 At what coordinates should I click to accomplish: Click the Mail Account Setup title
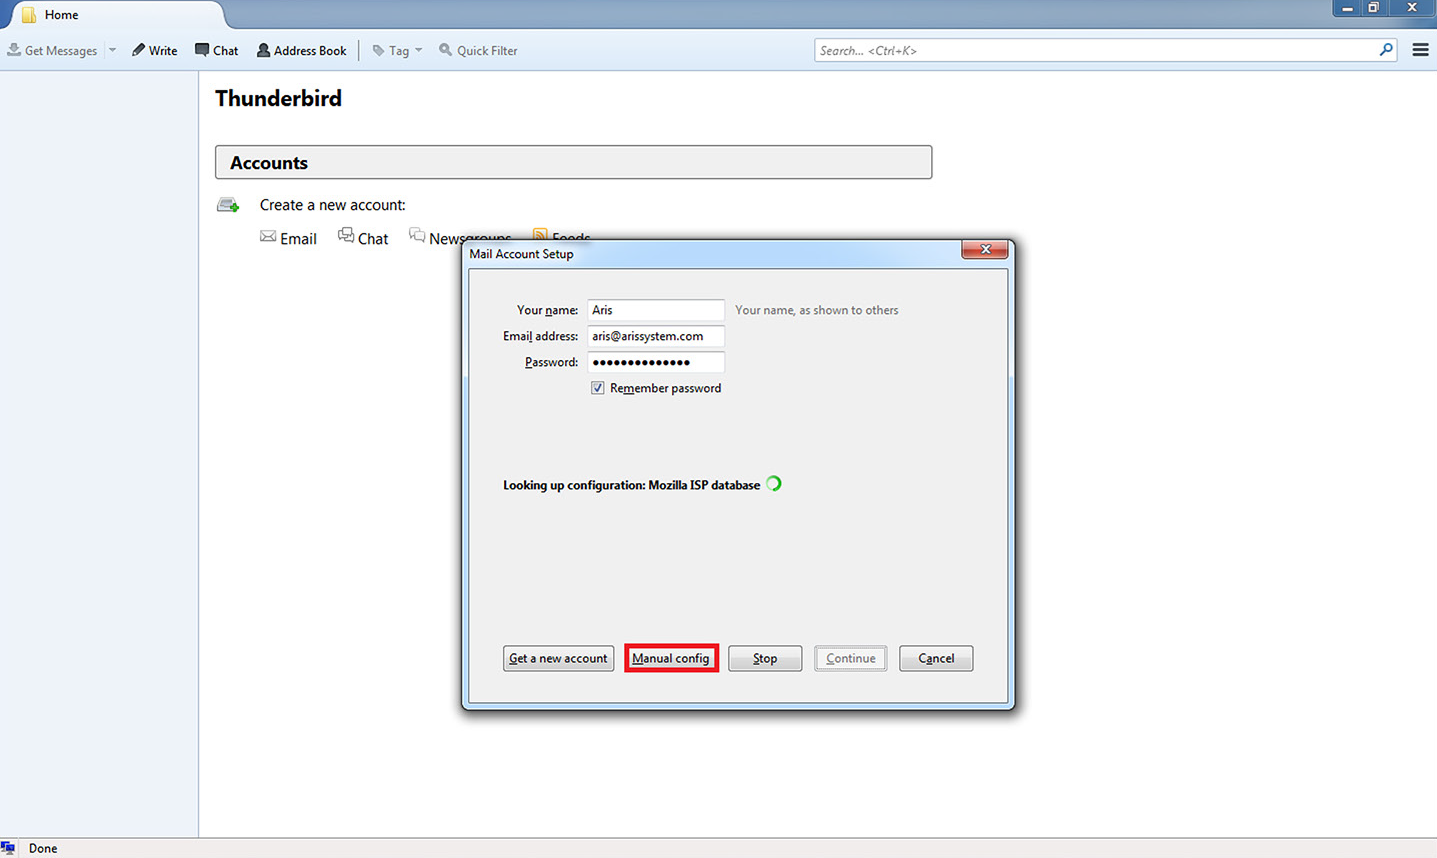(521, 254)
